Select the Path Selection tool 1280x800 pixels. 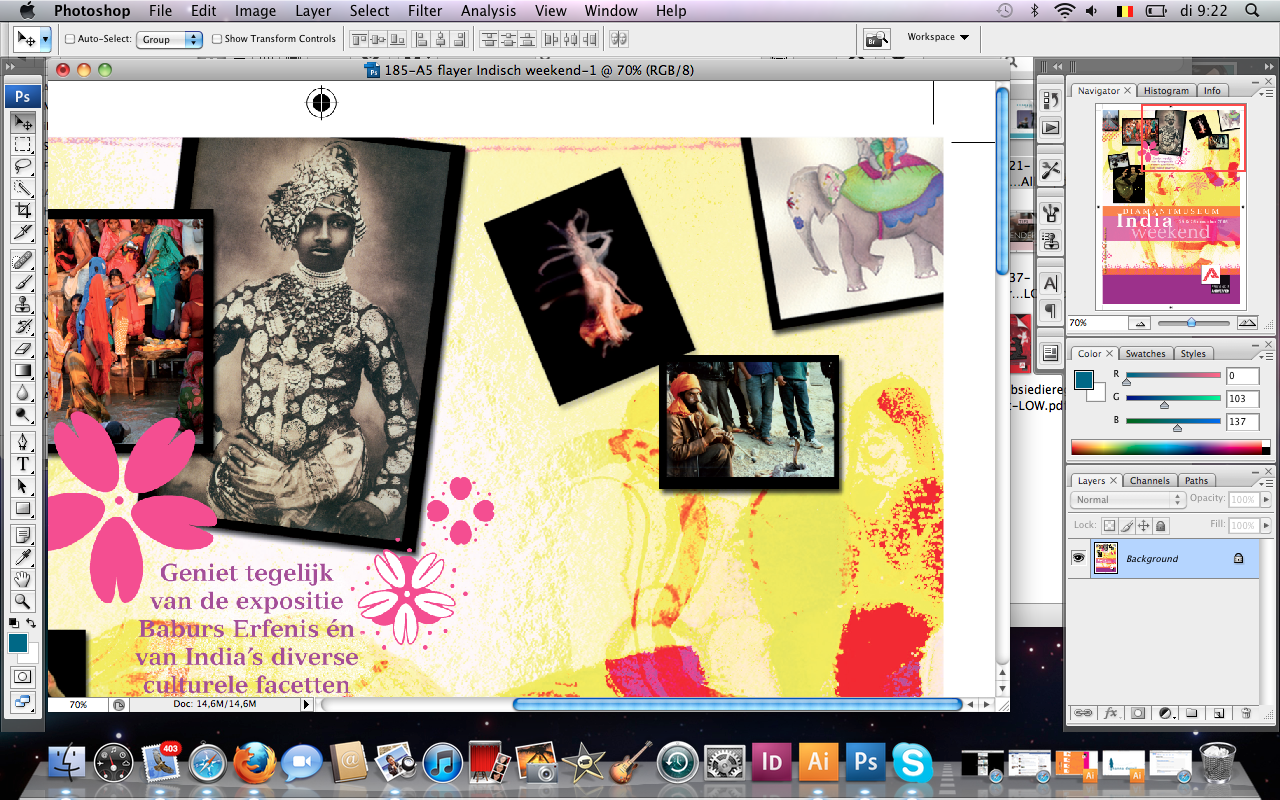(22, 486)
